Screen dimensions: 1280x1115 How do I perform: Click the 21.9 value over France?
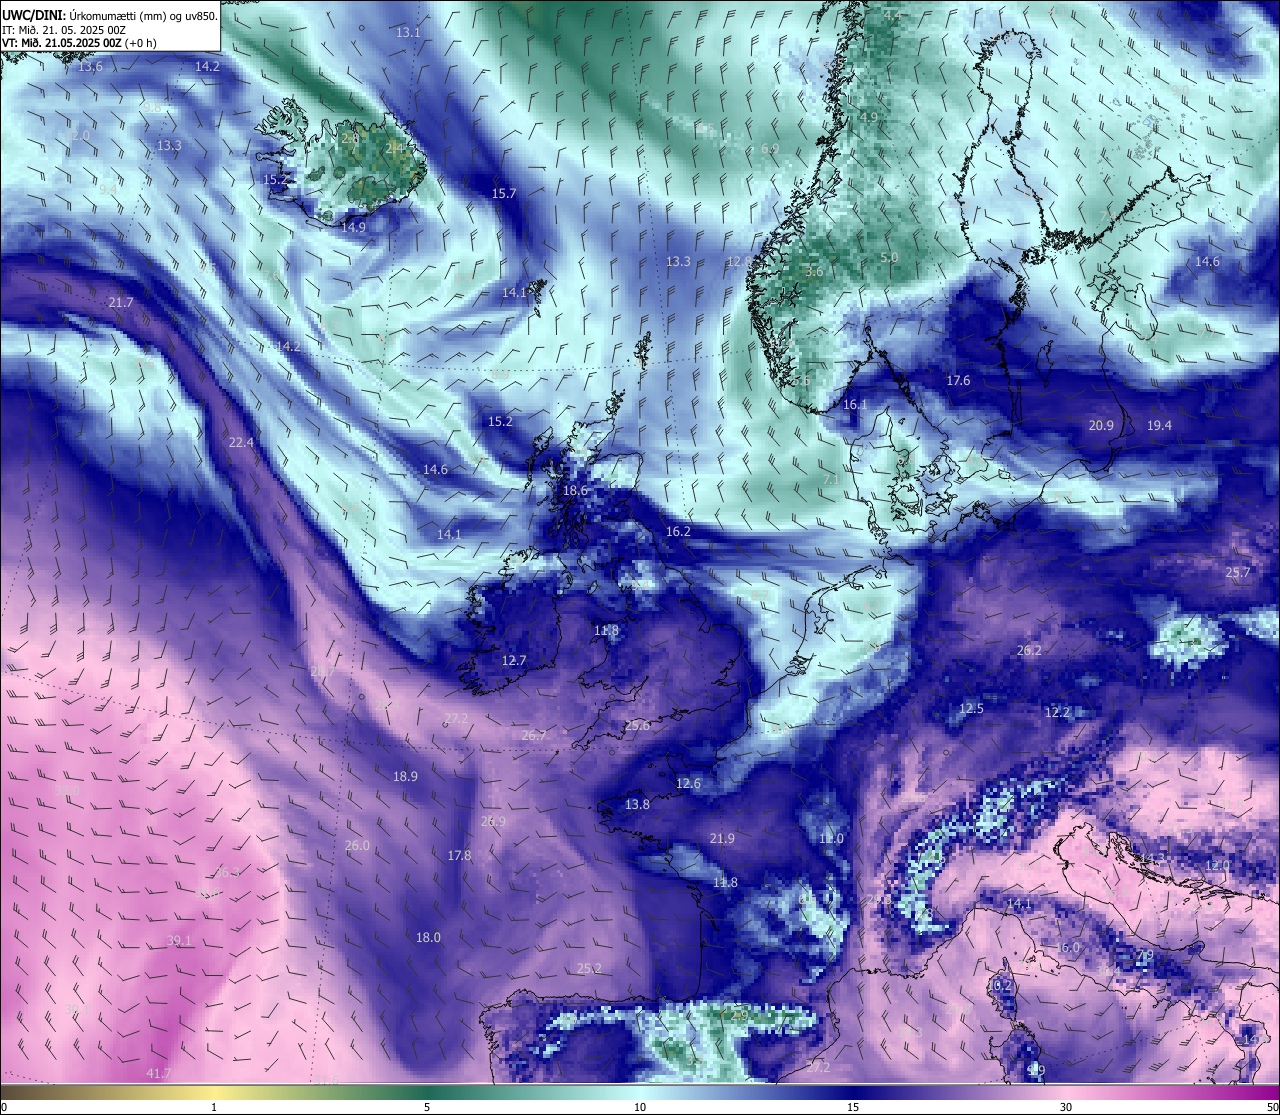coord(722,838)
